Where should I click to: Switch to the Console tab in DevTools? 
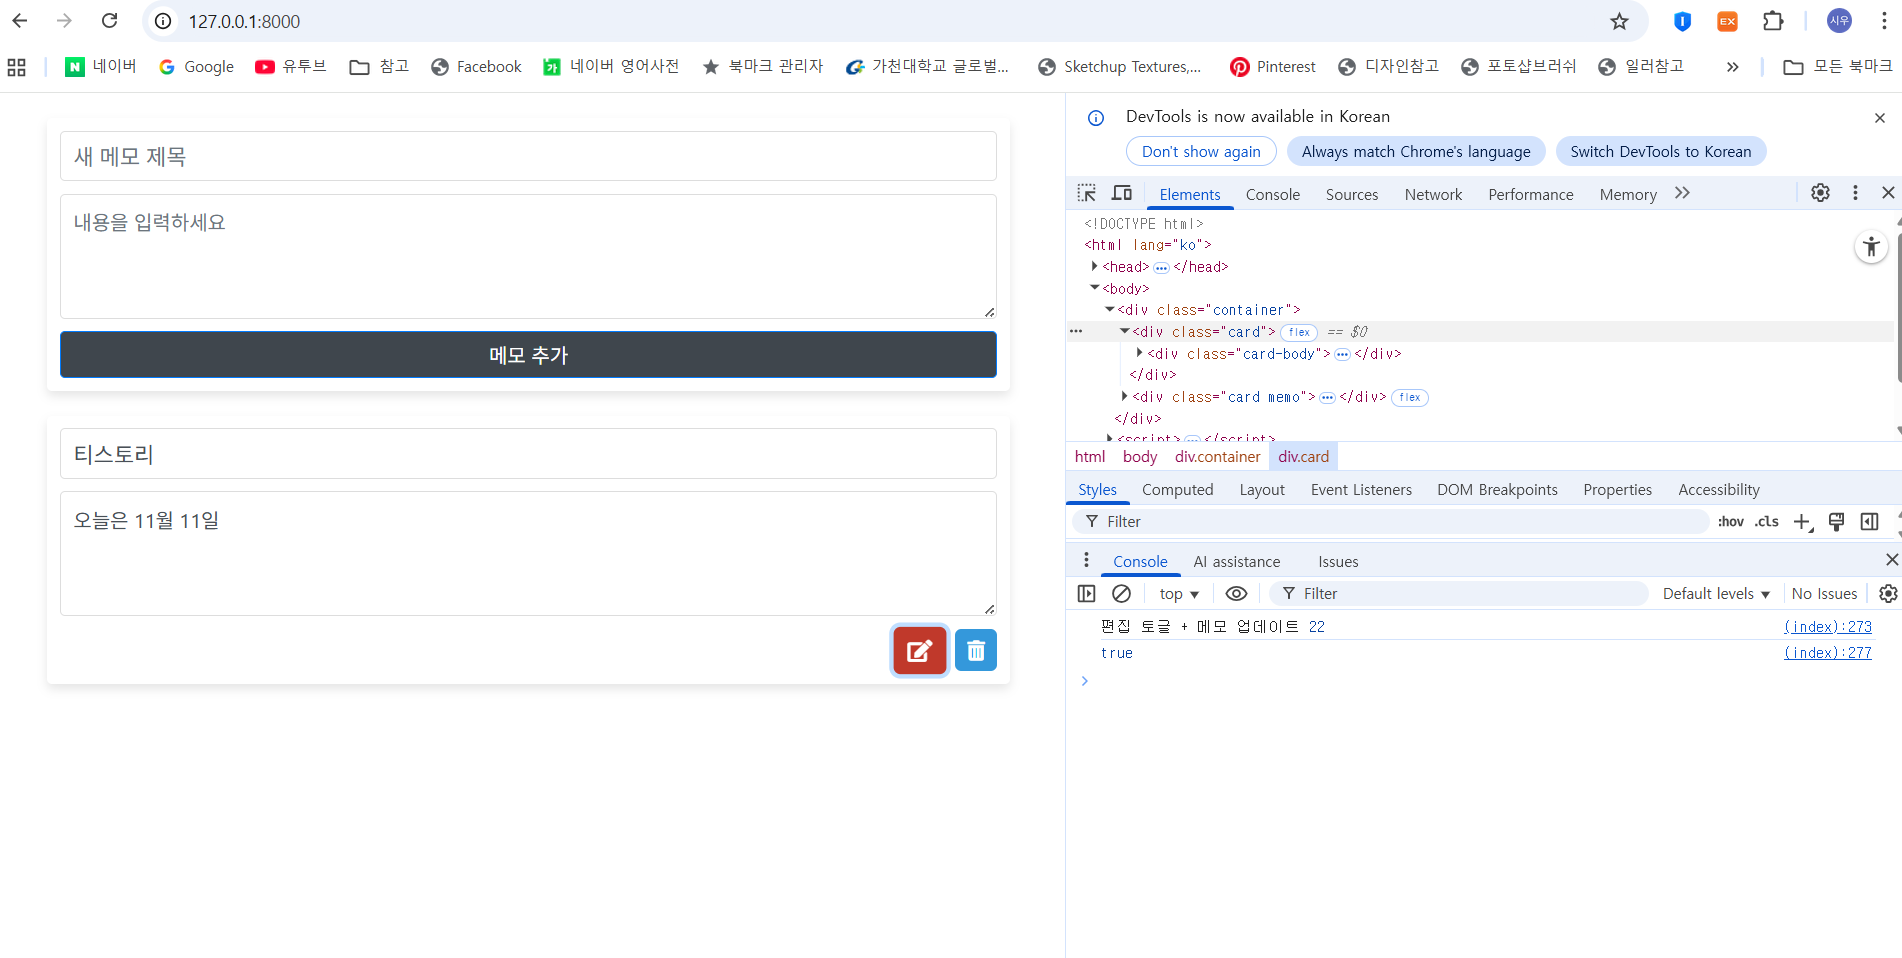pos(1272,195)
